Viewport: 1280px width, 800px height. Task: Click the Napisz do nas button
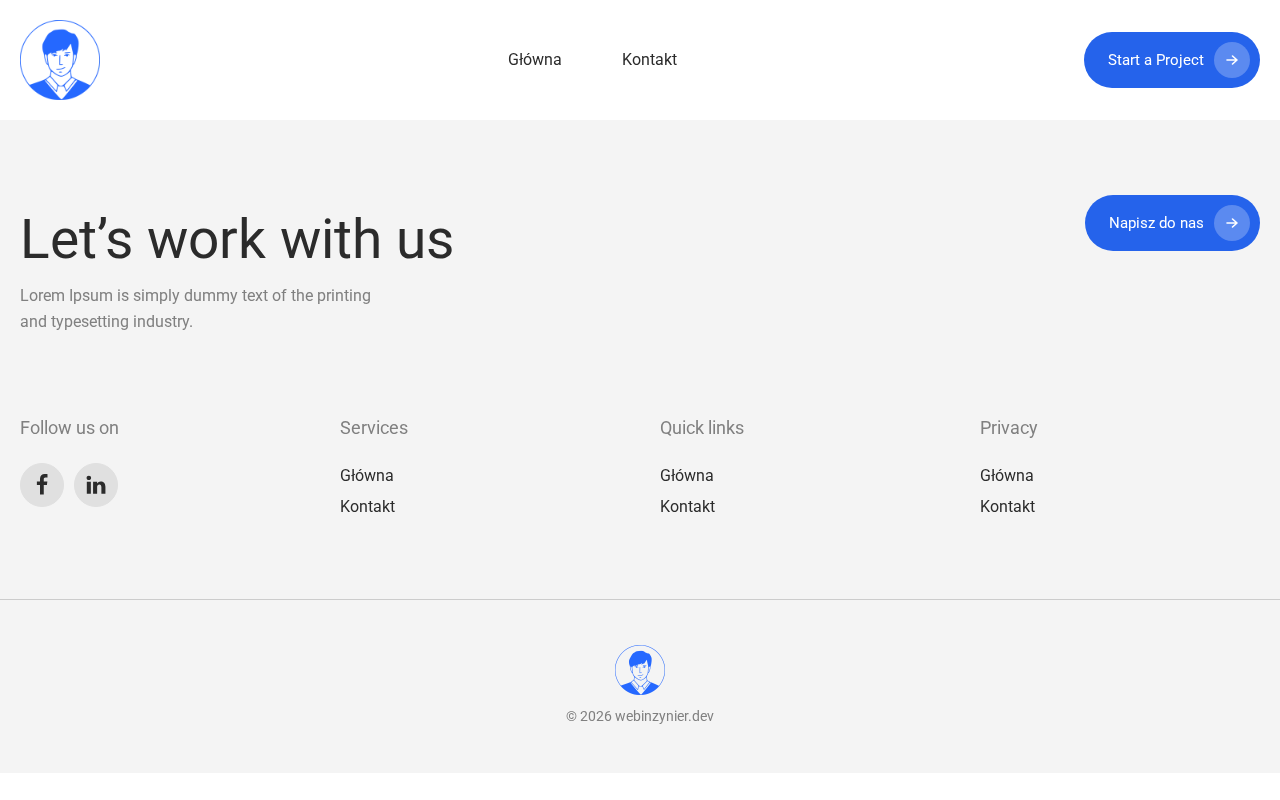coord(1172,223)
